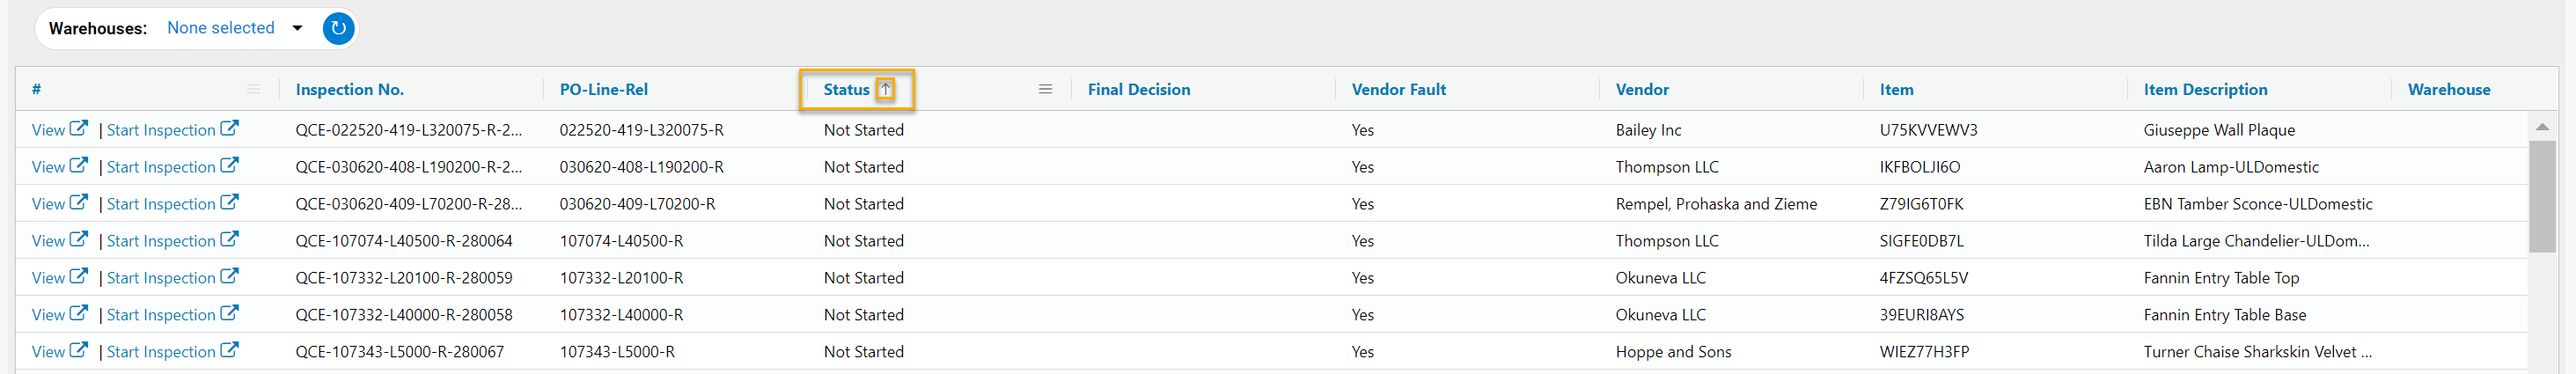Screen dimensions: 2576x374
Task: Start Inspection for 107332-L20100-R row
Action: (x=161, y=278)
